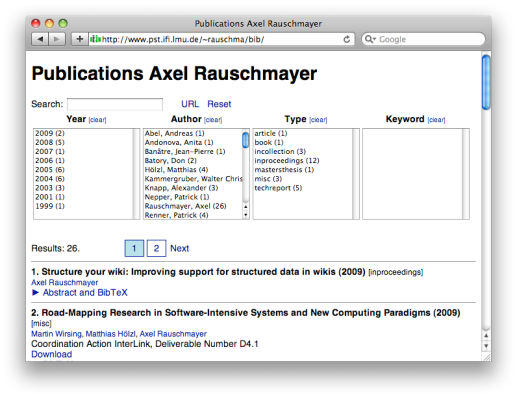Select author Batory, Don (2)

pos(171,160)
